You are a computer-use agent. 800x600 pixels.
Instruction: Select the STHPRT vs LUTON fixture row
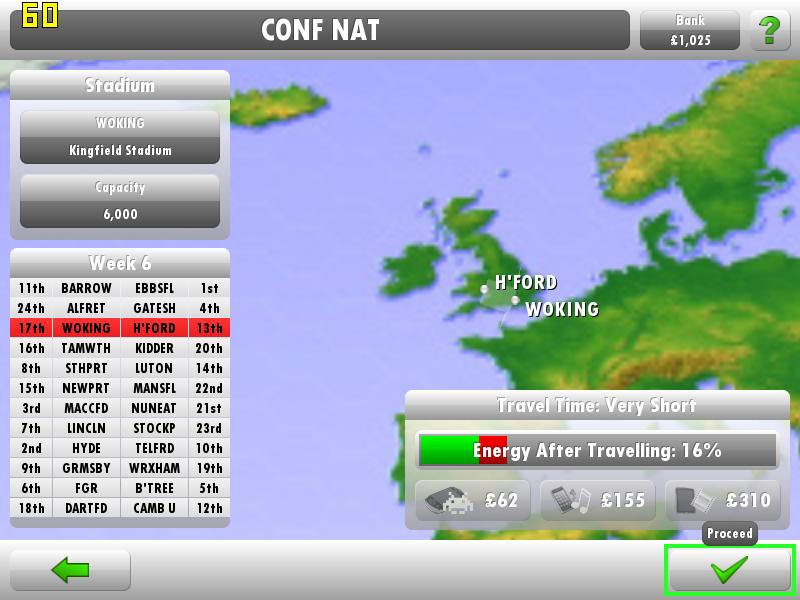120,368
